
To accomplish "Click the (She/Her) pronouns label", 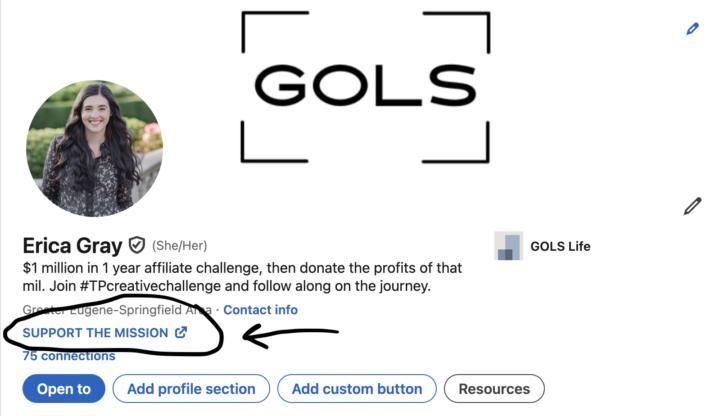I will click(x=179, y=246).
